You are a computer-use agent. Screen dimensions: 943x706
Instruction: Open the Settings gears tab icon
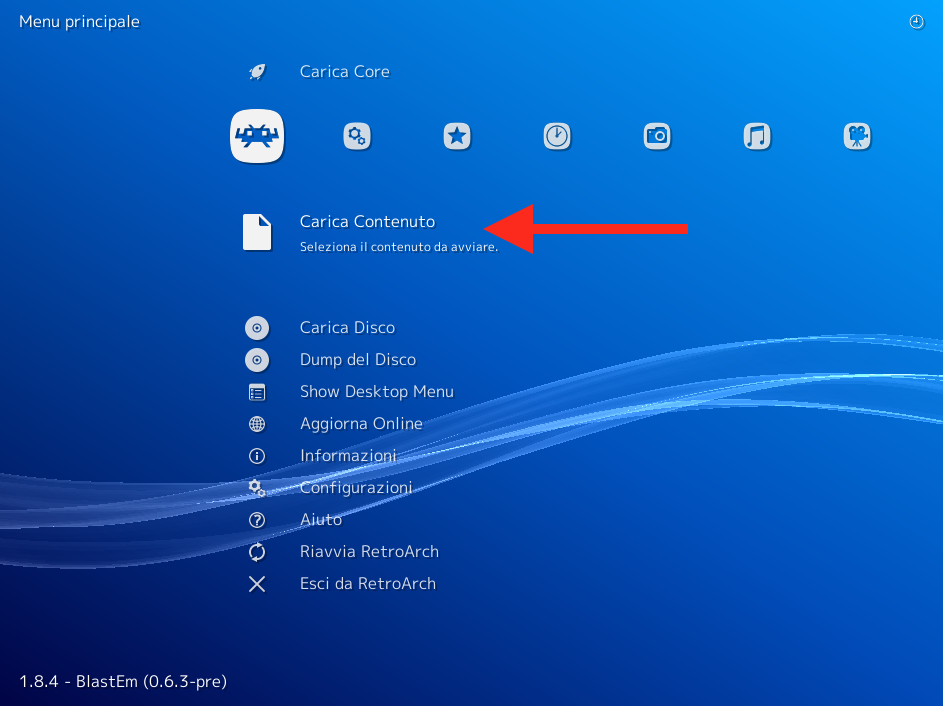click(357, 136)
